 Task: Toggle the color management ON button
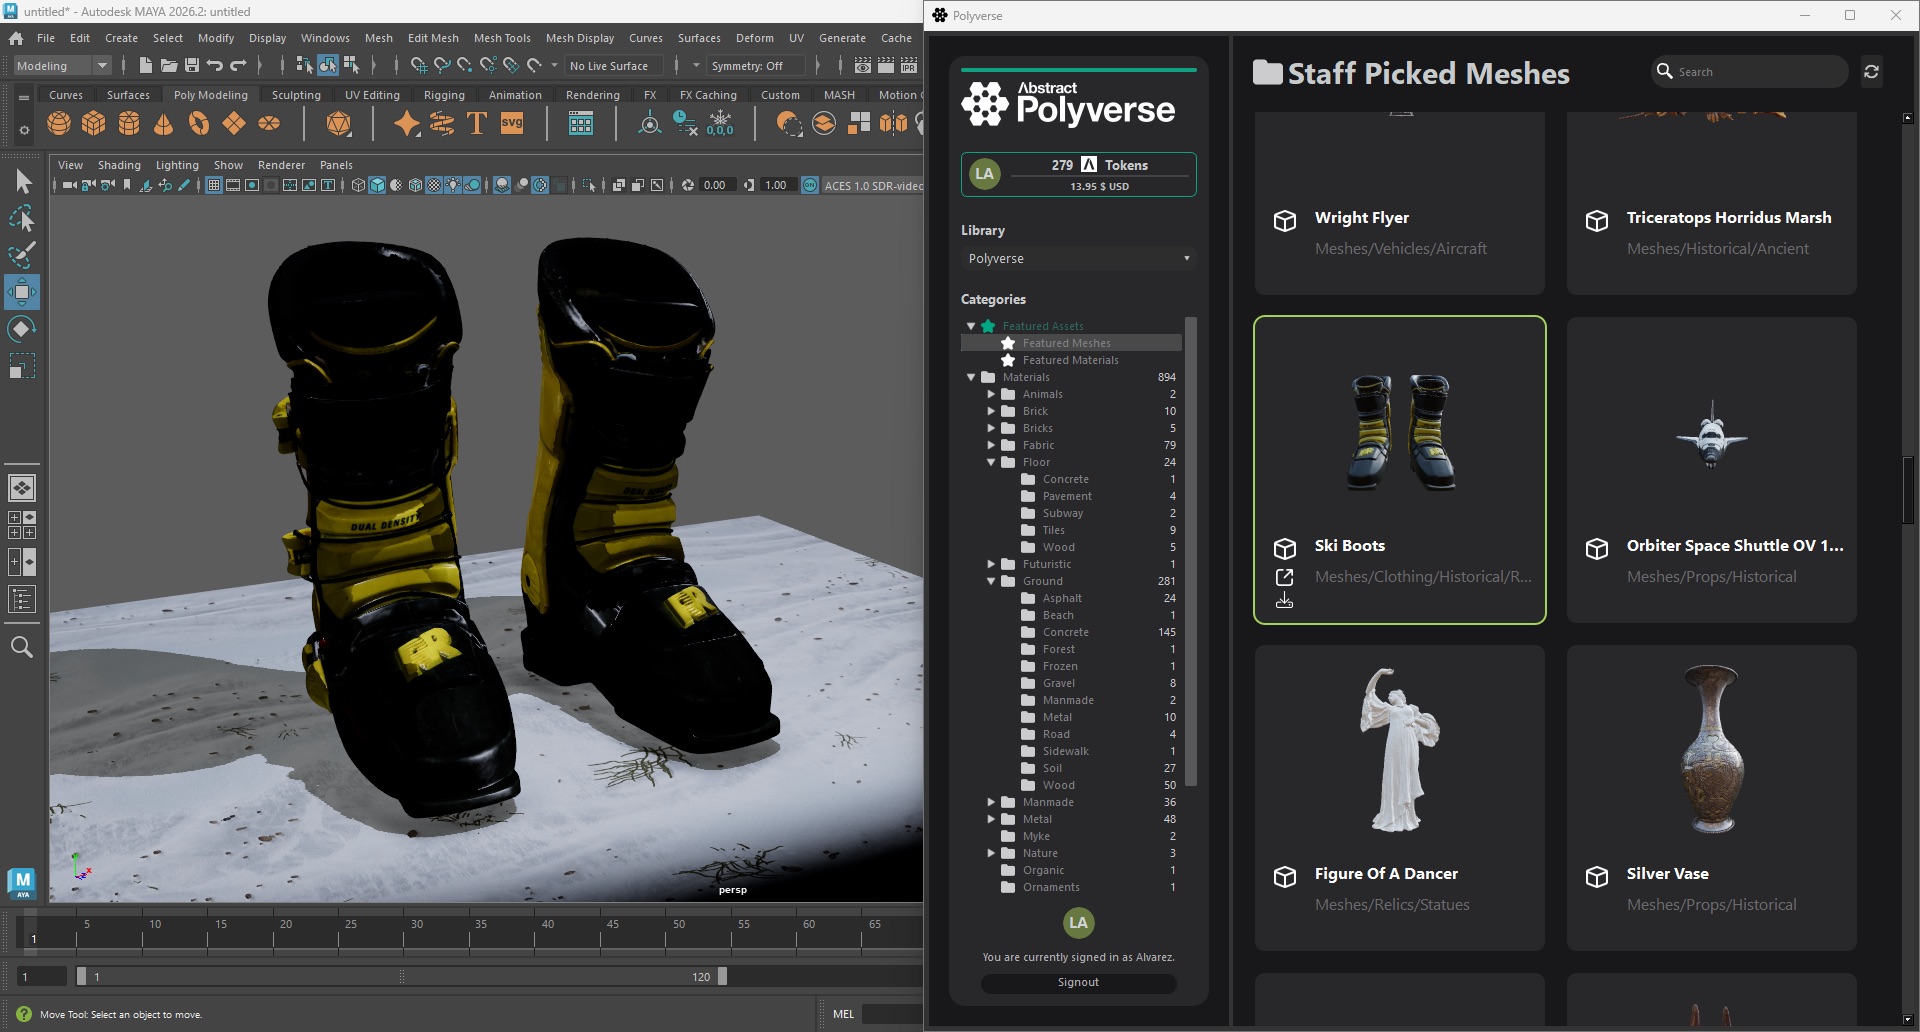point(810,185)
